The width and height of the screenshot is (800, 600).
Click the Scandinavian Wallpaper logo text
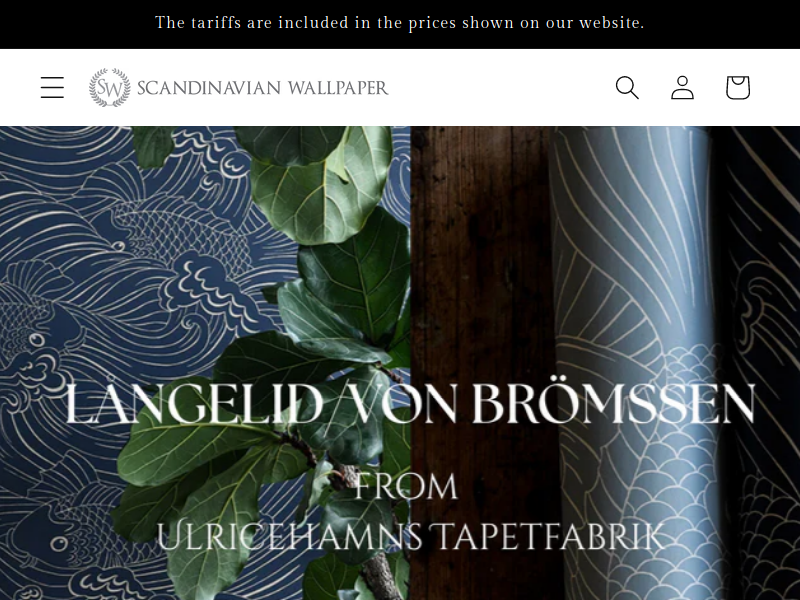click(x=263, y=88)
